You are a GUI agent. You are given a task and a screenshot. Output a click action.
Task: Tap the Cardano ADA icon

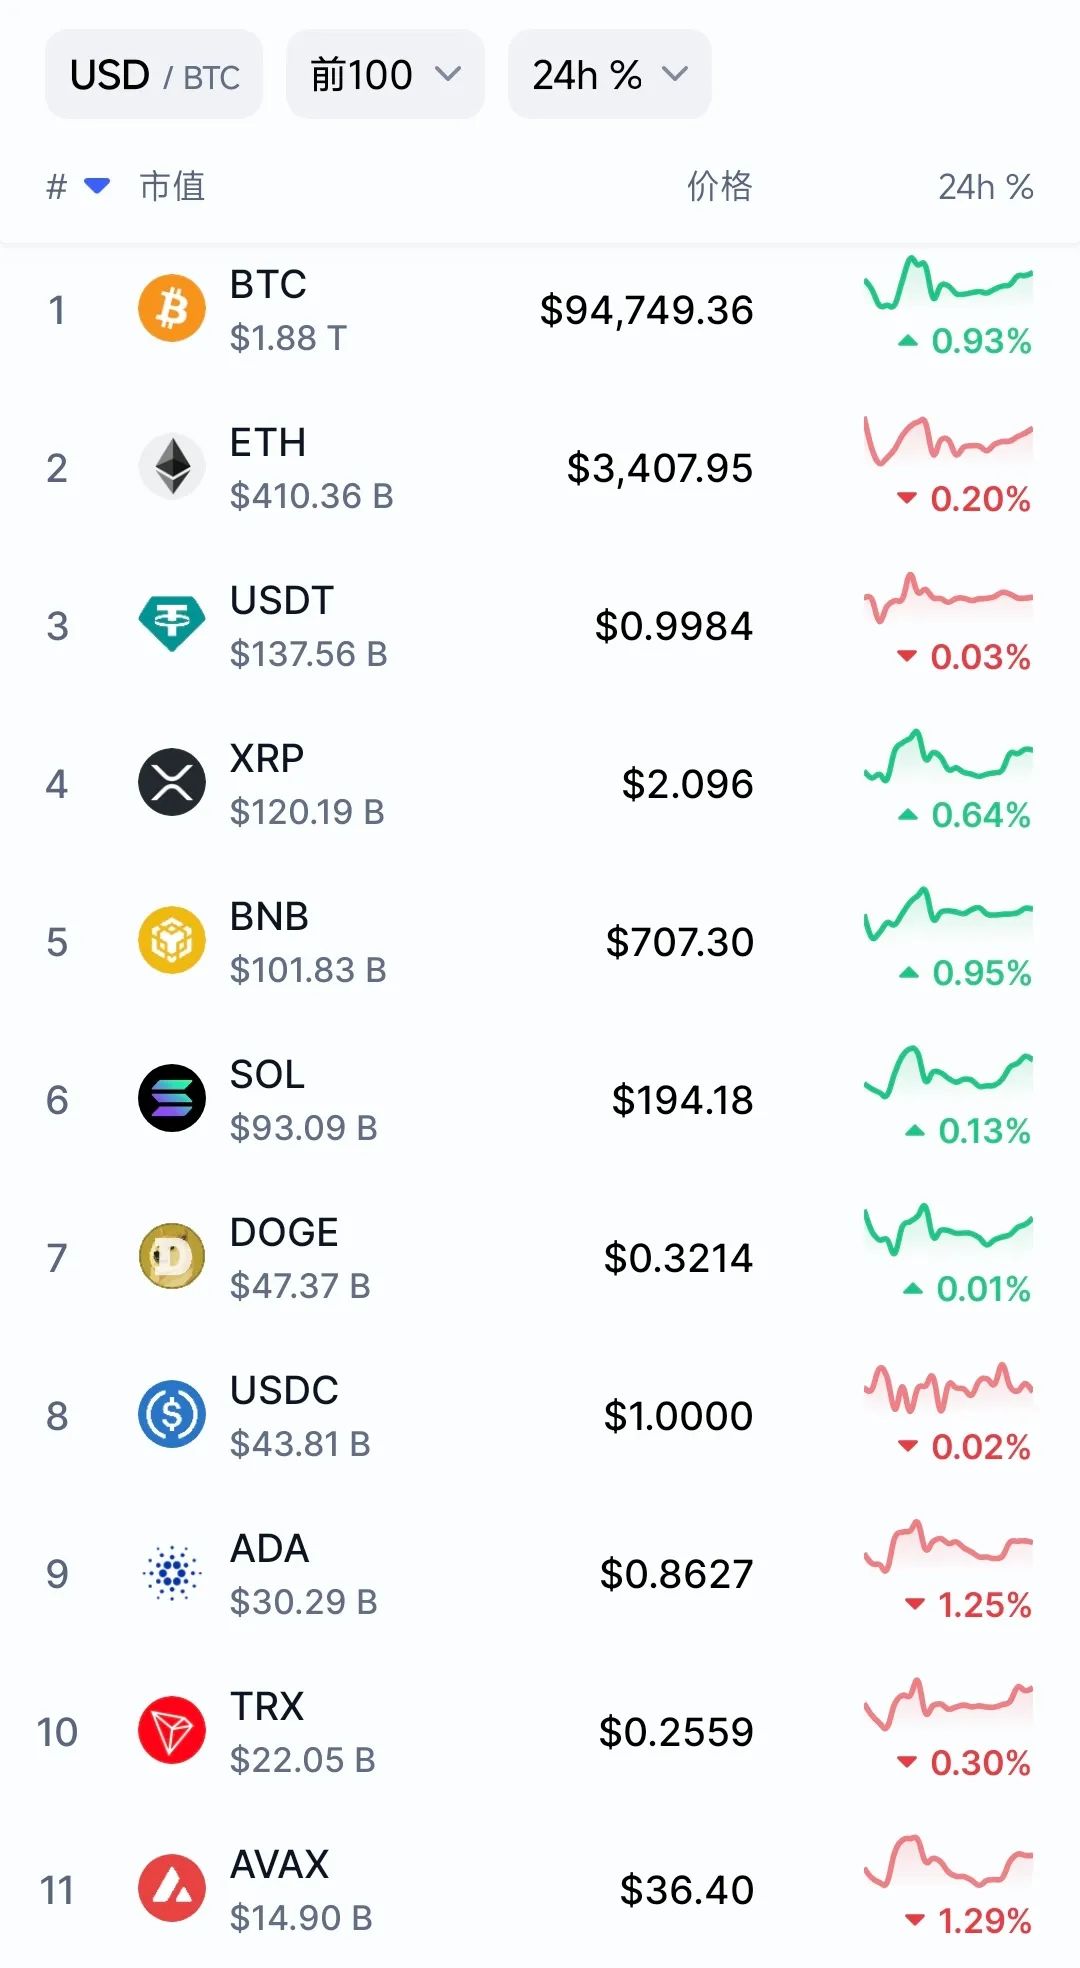click(172, 1573)
